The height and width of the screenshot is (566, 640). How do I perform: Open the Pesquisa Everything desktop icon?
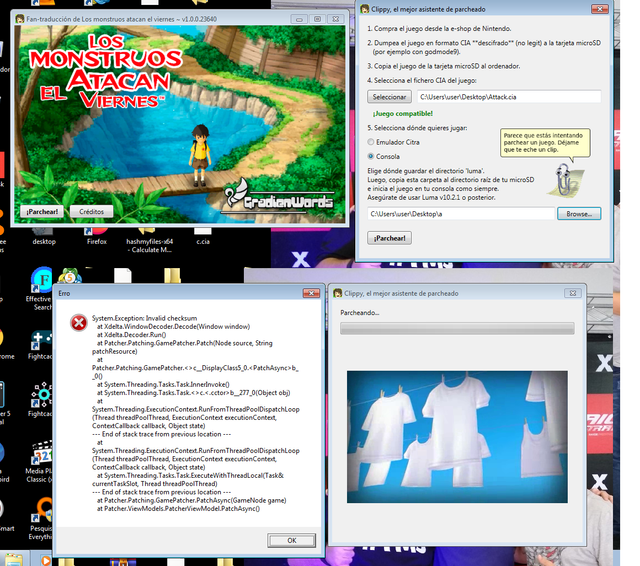tap(42, 517)
